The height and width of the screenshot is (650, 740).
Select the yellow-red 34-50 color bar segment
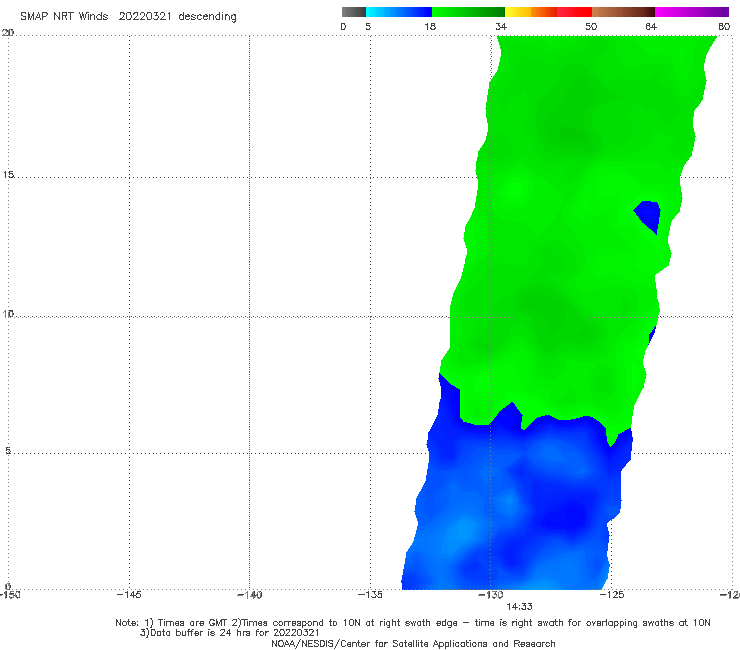pyautogui.click(x=548, y=12)
